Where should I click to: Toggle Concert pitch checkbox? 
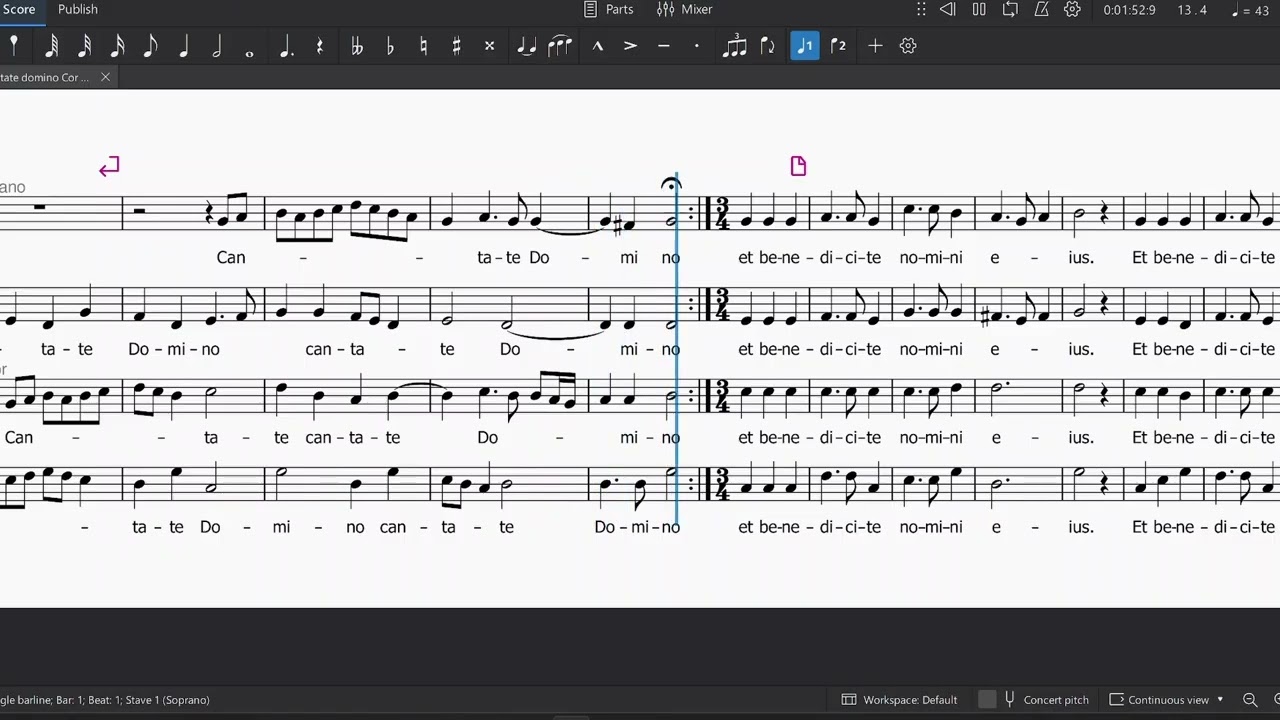988,700
